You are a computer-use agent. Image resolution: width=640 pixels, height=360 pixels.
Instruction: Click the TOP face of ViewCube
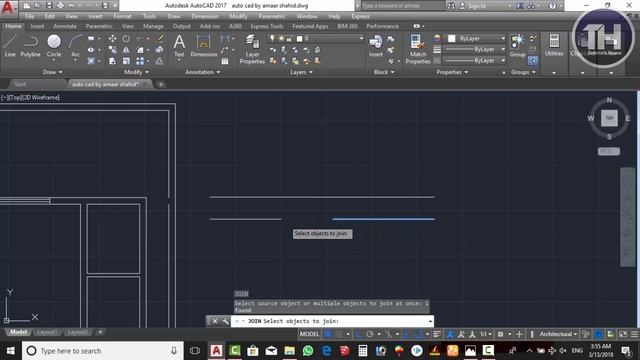[609, 118]
